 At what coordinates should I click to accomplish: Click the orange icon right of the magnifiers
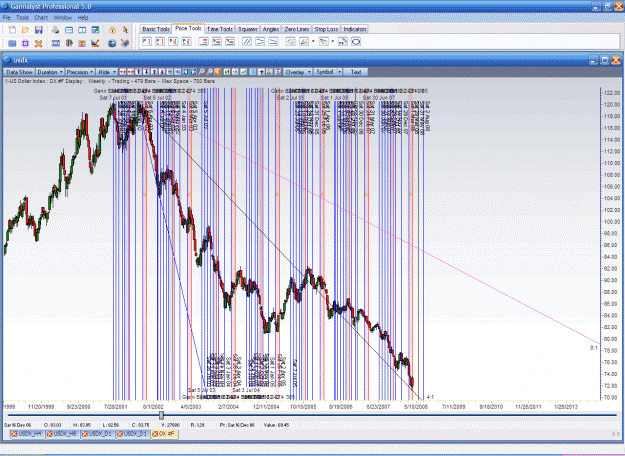point(218,72)
